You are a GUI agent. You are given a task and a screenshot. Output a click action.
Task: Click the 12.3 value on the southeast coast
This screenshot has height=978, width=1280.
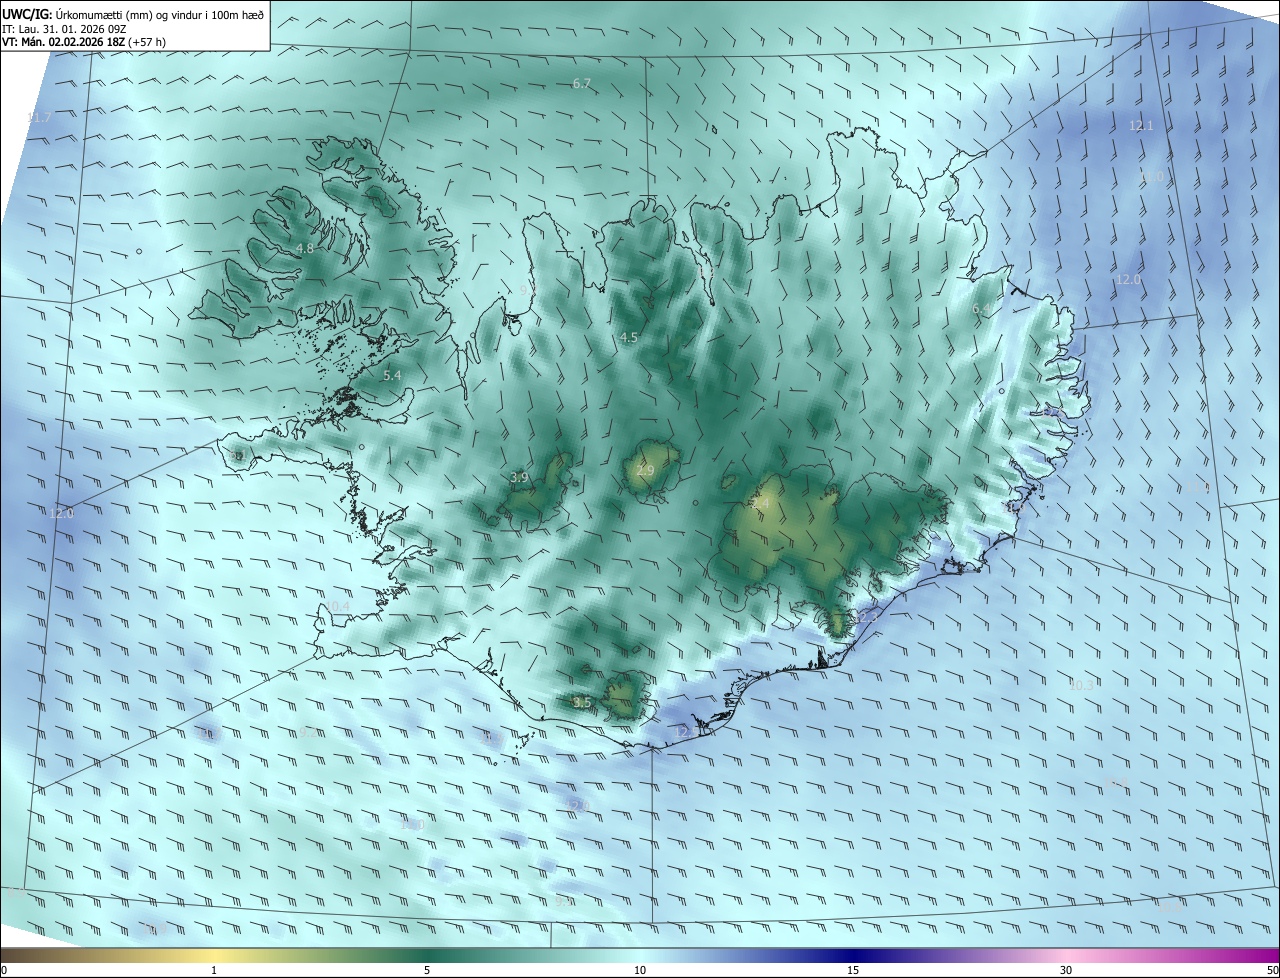tap(866, 618)
